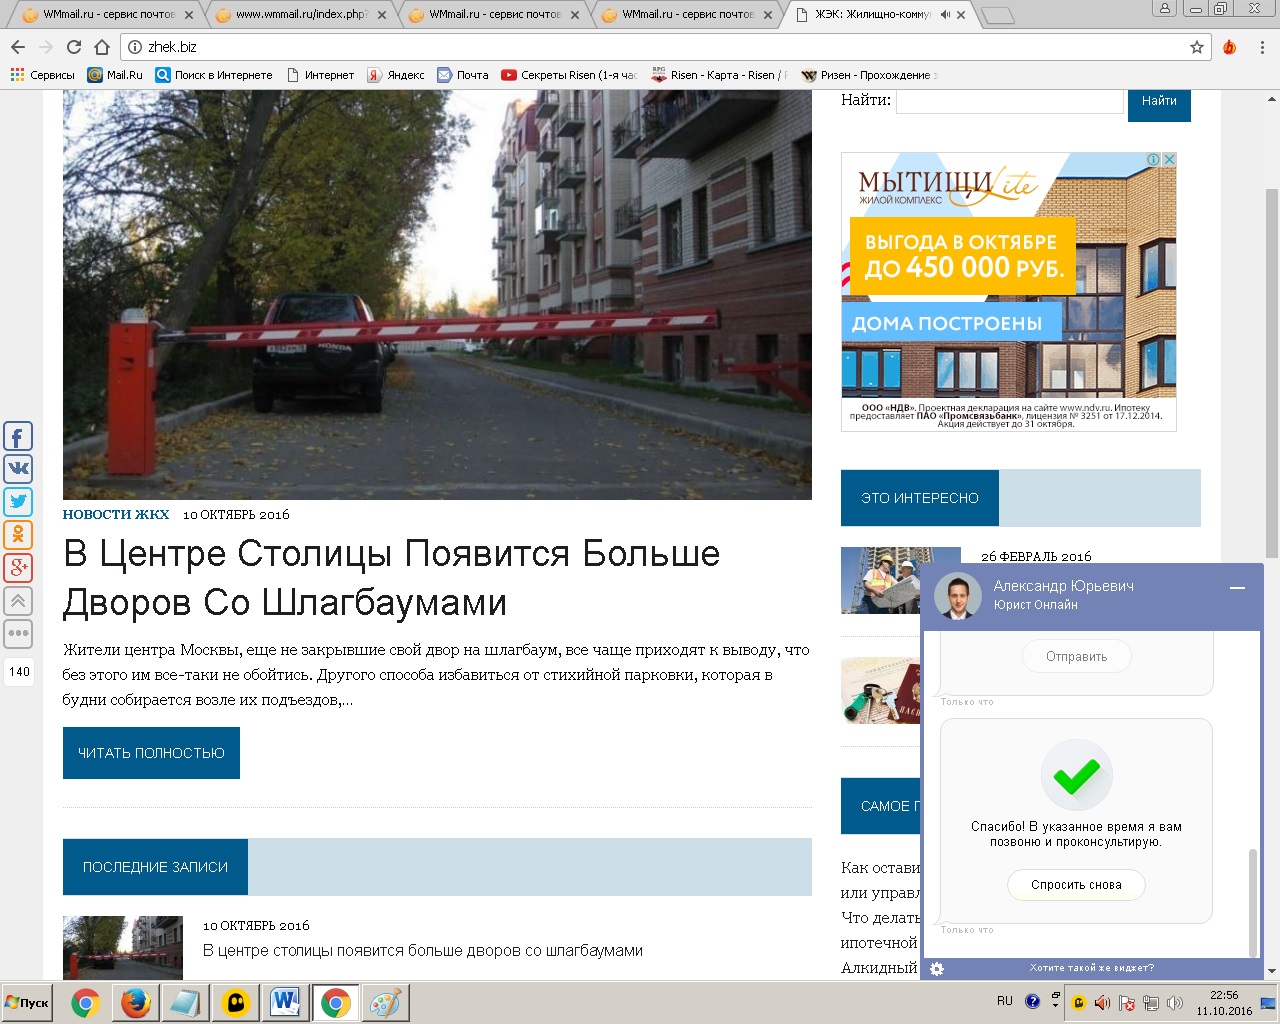
Task: Open Яндекс bookmark in bookmarks bar
Action: 396,75
